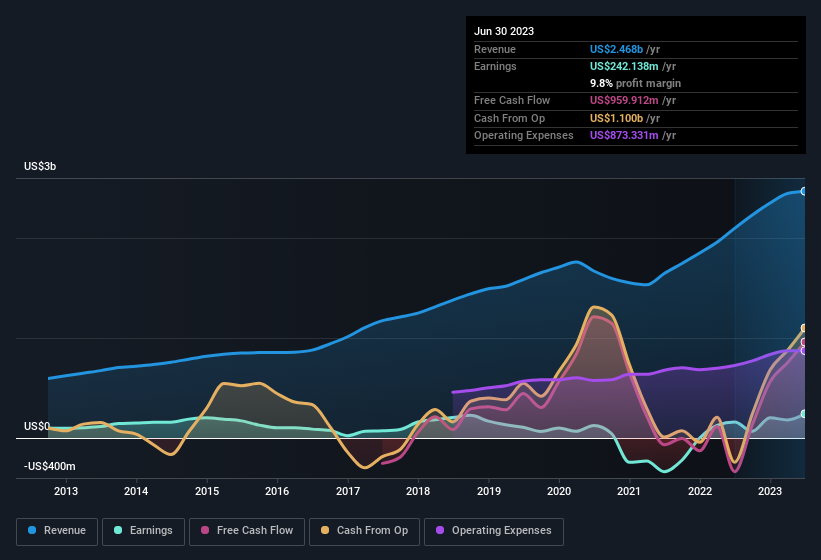The width and height of the screenshot is (821, 560).
Task: Click the 2023 x-axis label
Action: point(770,491)
